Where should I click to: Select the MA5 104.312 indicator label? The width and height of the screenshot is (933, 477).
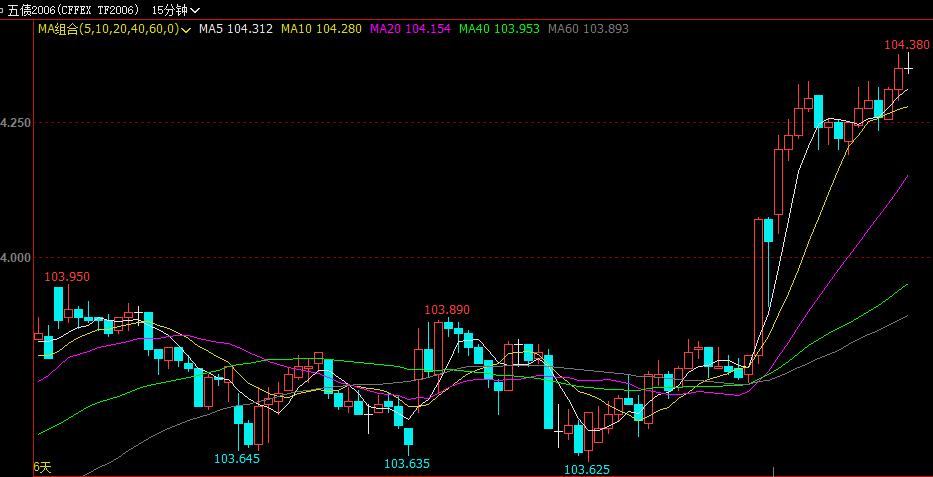235,29
